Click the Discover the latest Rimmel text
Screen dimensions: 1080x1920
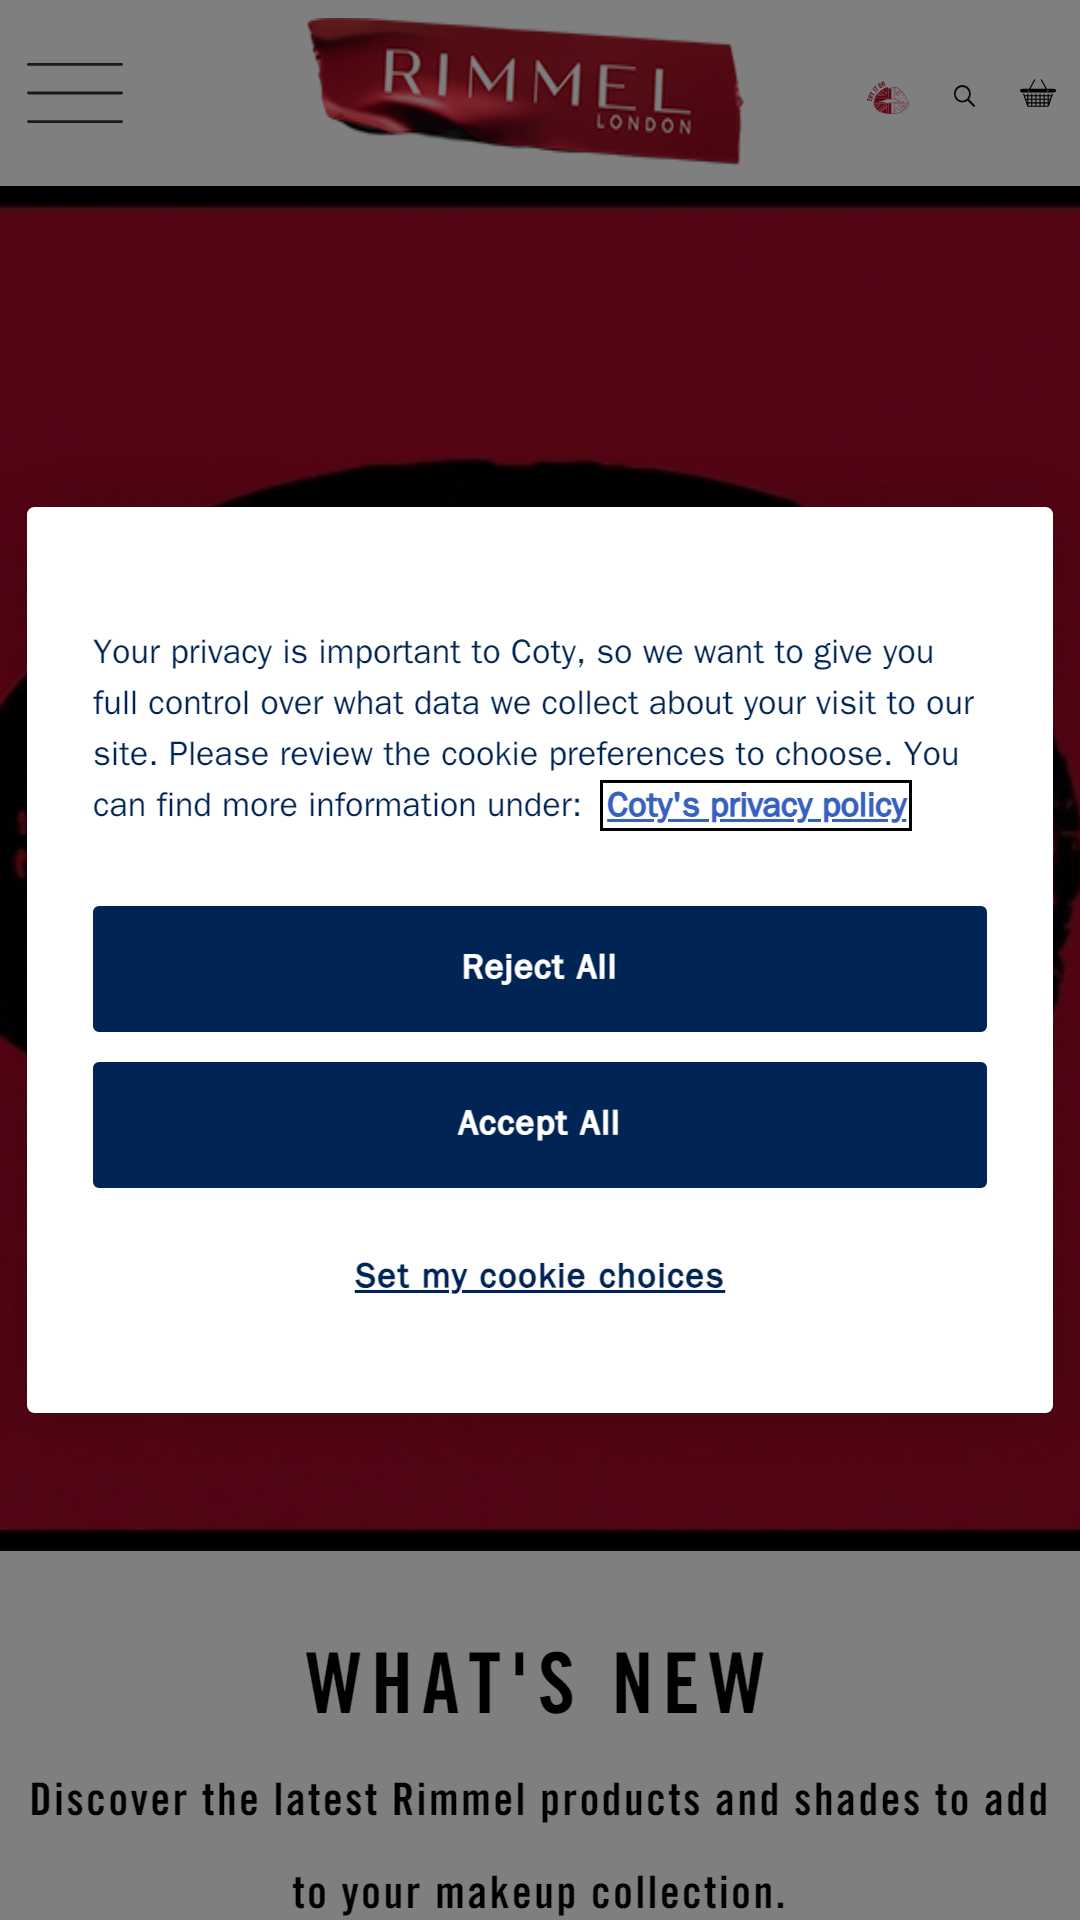pyautogui.click(x=539, y=1846)
